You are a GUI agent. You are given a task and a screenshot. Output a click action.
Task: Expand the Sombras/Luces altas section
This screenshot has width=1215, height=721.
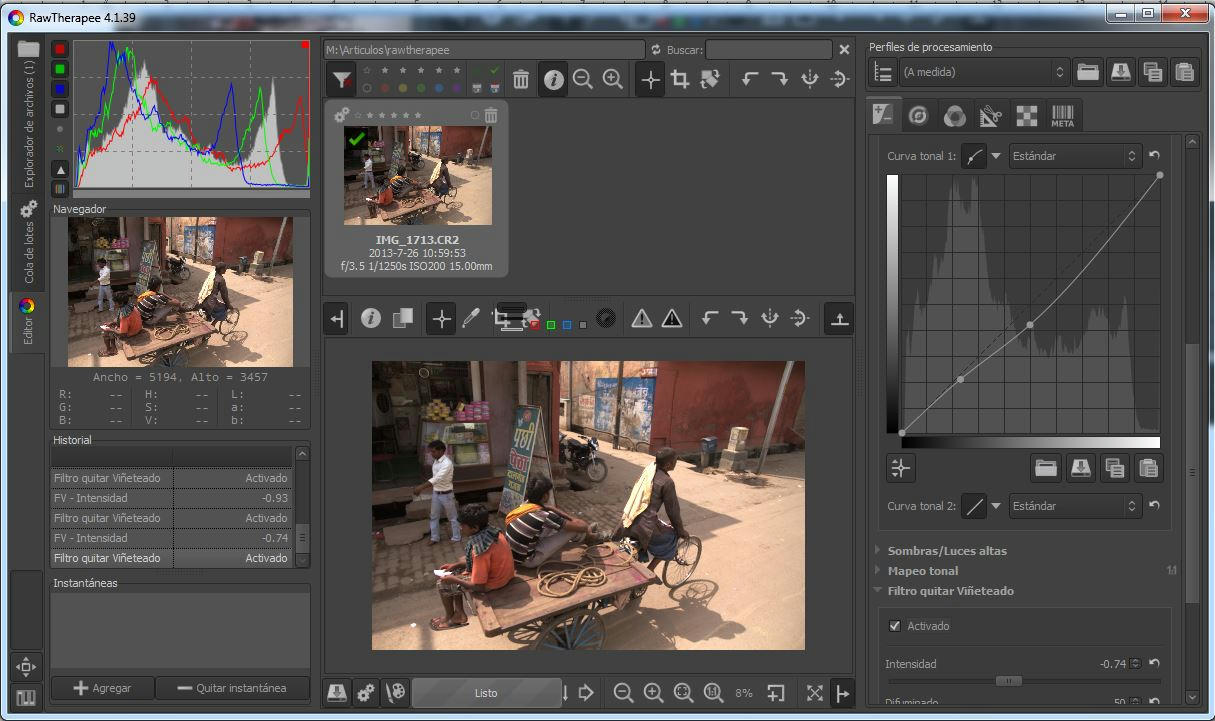pos(946,551)
